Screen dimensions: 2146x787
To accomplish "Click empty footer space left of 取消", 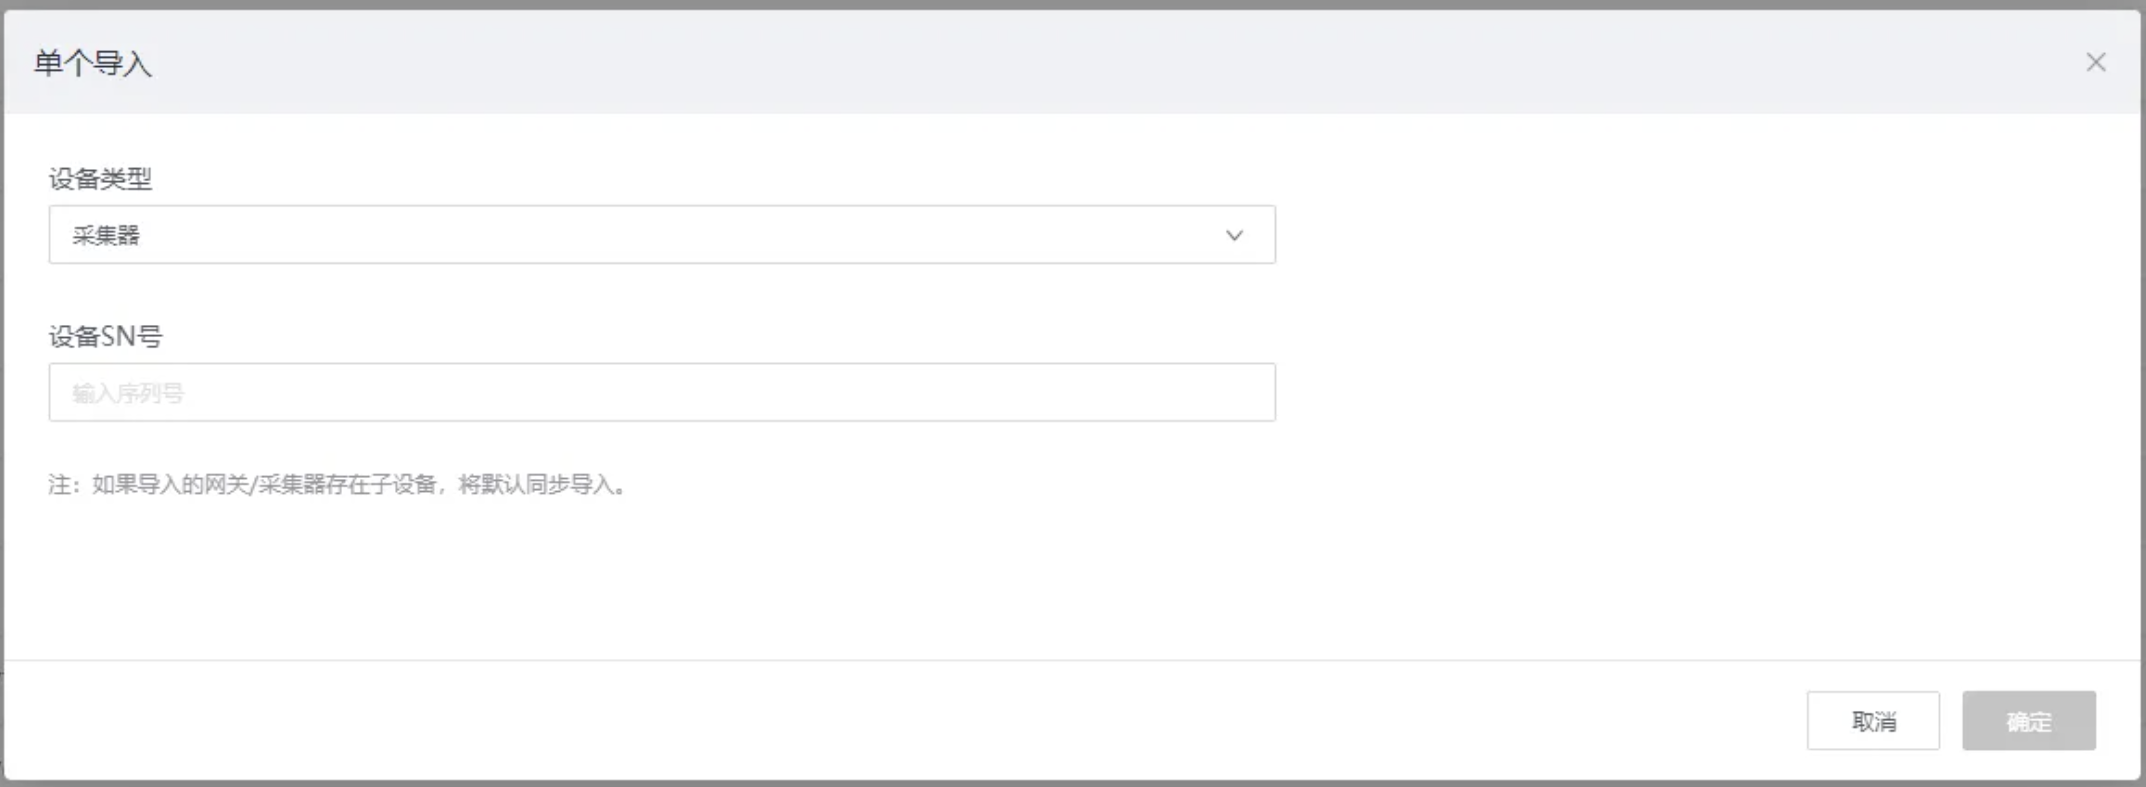I will [900, 721].
